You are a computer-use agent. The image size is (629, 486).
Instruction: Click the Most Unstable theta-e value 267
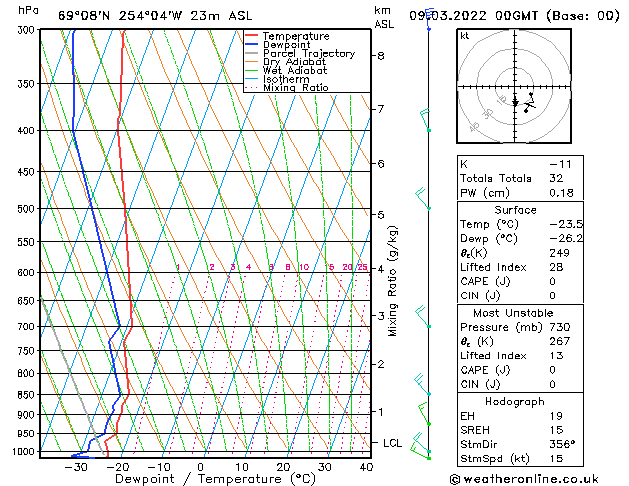[560, 341]
